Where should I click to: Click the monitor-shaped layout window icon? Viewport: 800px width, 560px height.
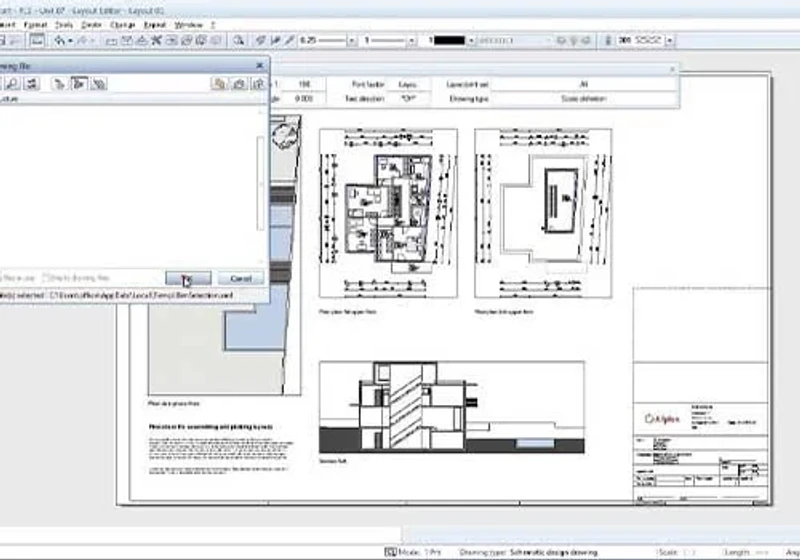37,40
